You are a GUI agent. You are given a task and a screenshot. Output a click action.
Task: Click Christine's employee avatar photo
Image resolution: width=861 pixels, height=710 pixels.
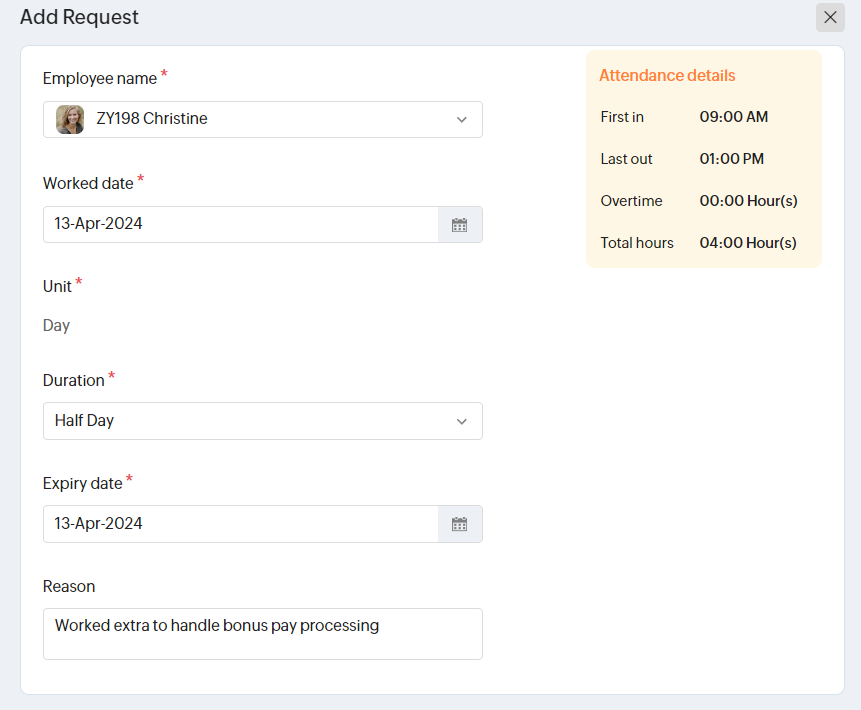[x=70, y=119]
